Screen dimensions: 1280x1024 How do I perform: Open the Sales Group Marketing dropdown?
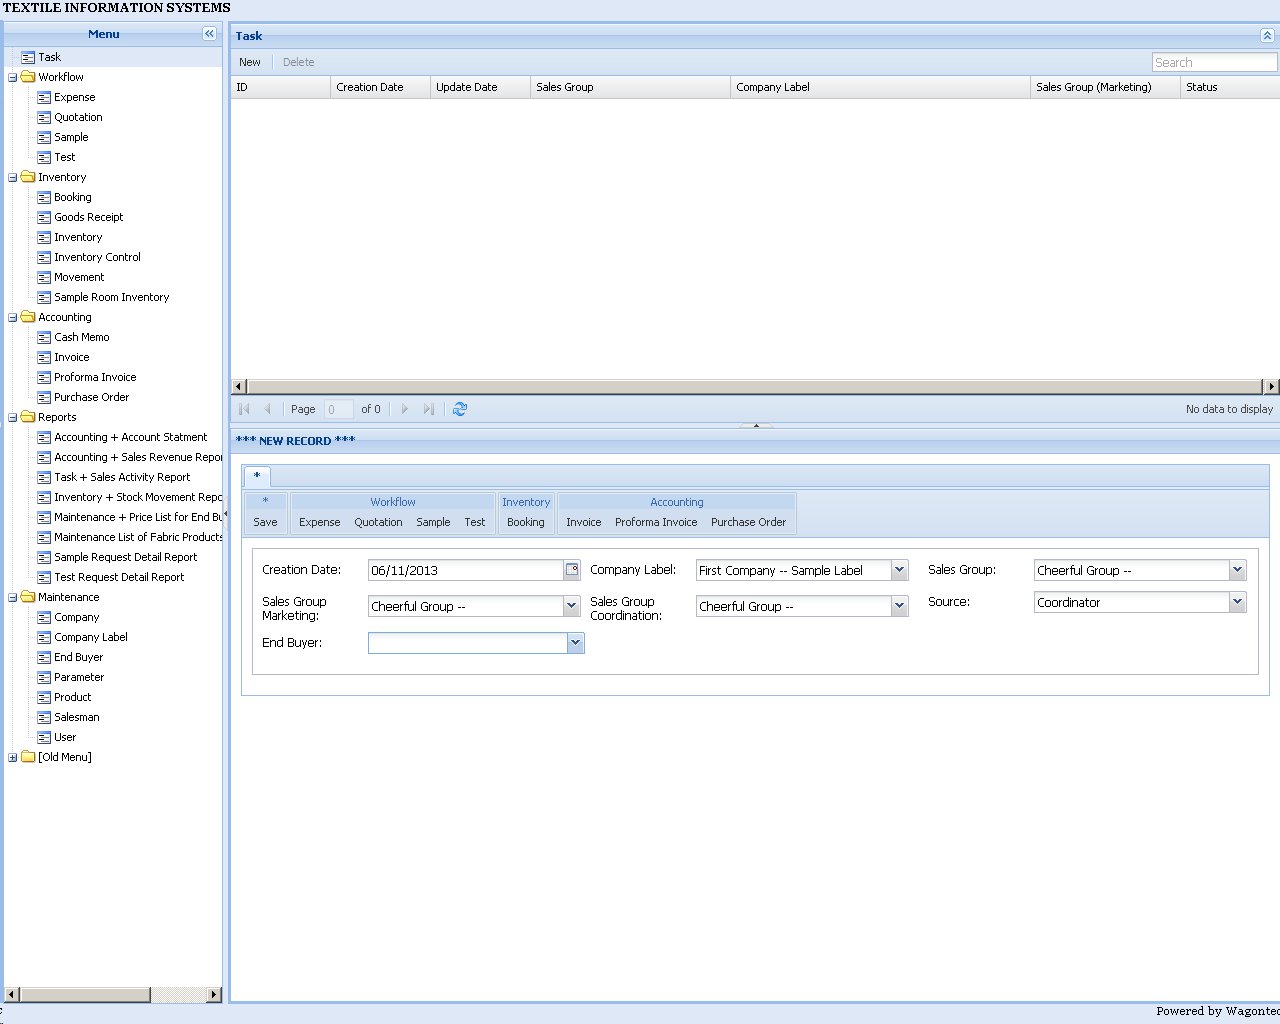[572, 606]
